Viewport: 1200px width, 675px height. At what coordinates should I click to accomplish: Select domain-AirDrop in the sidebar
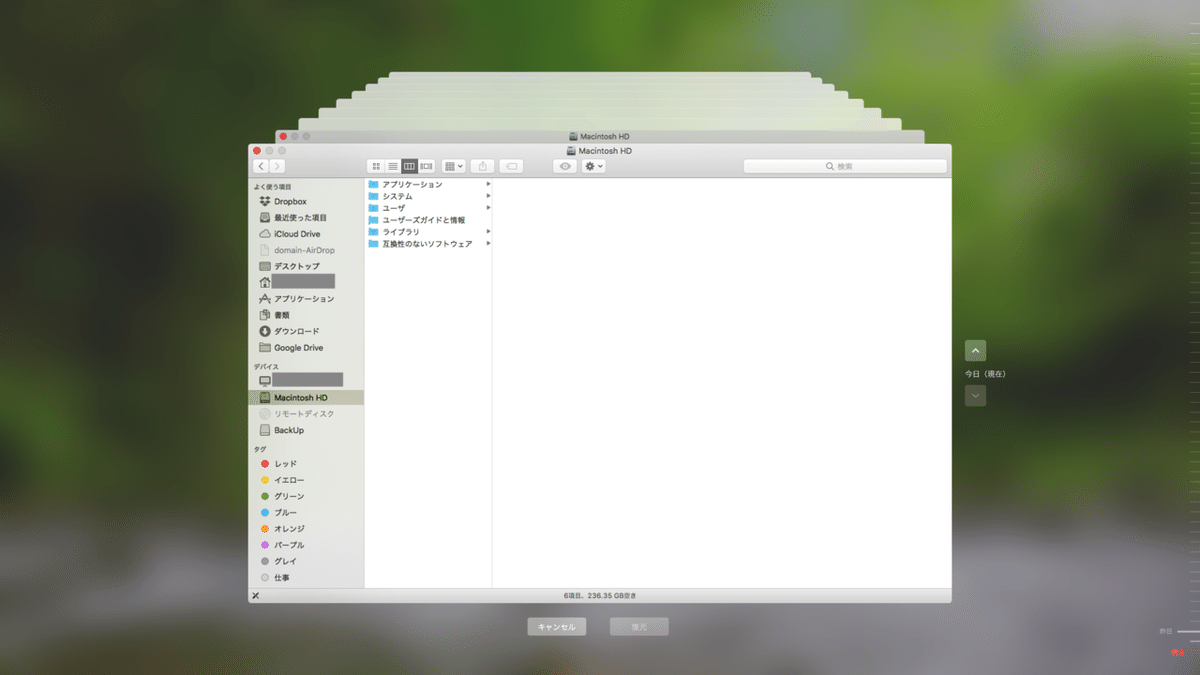pos(306,250)
